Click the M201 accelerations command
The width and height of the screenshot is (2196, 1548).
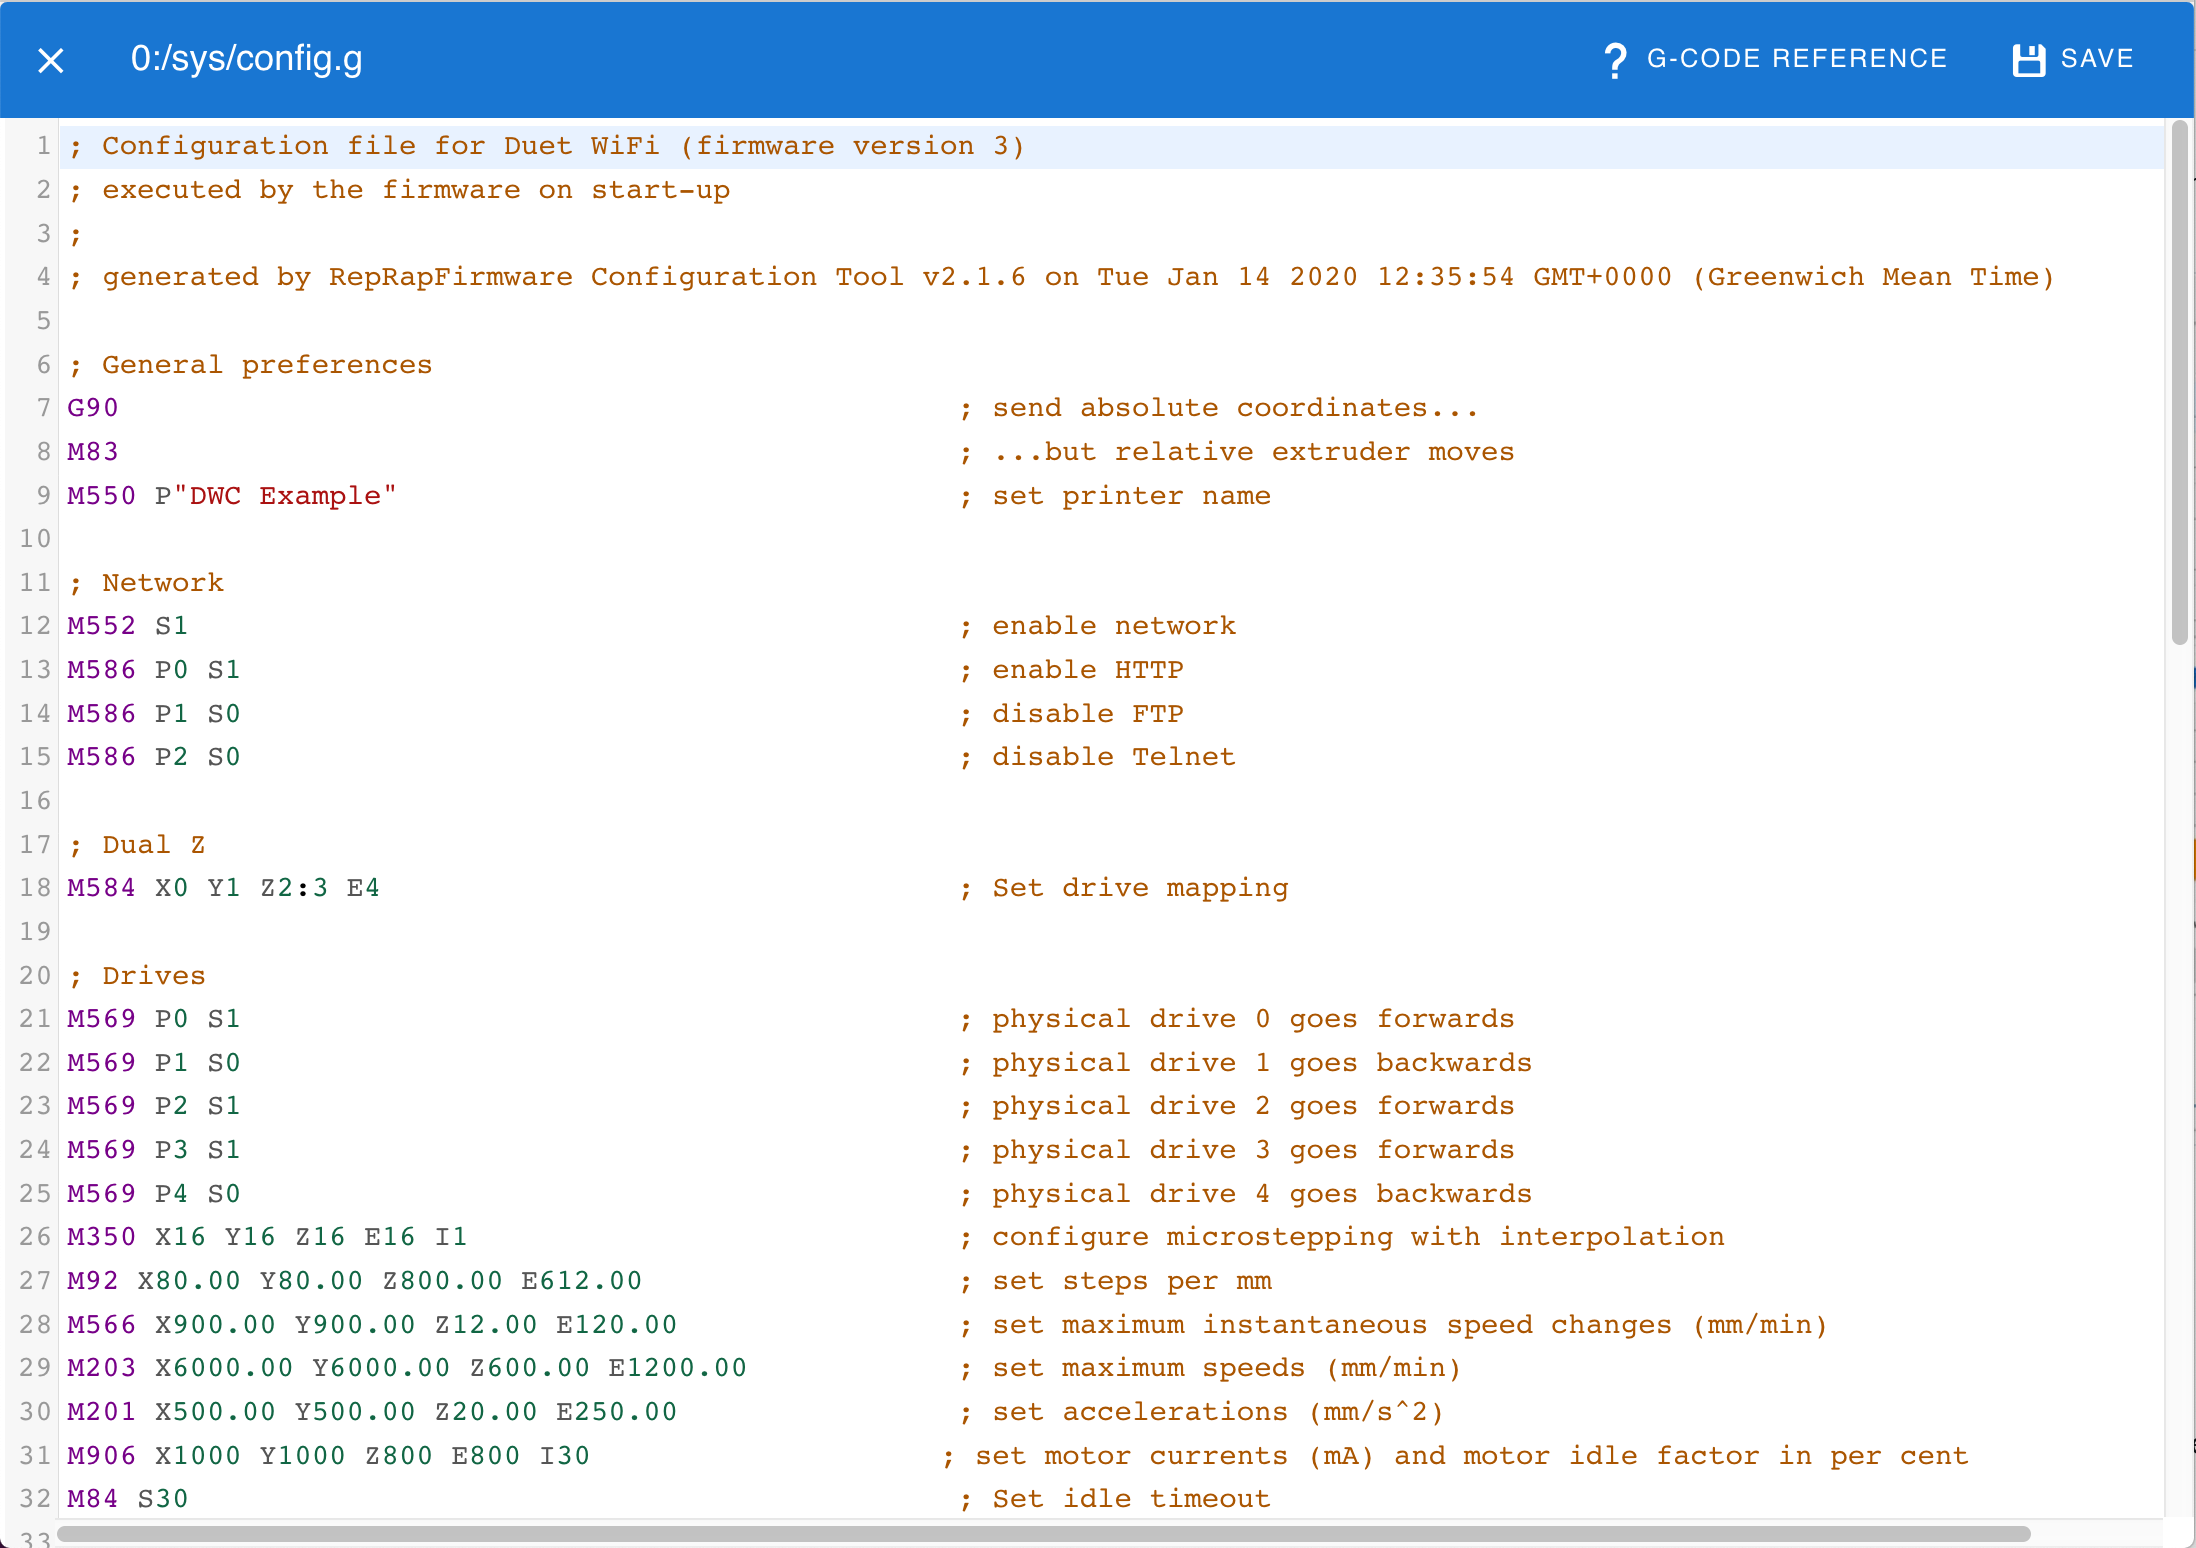(373, 1412)
